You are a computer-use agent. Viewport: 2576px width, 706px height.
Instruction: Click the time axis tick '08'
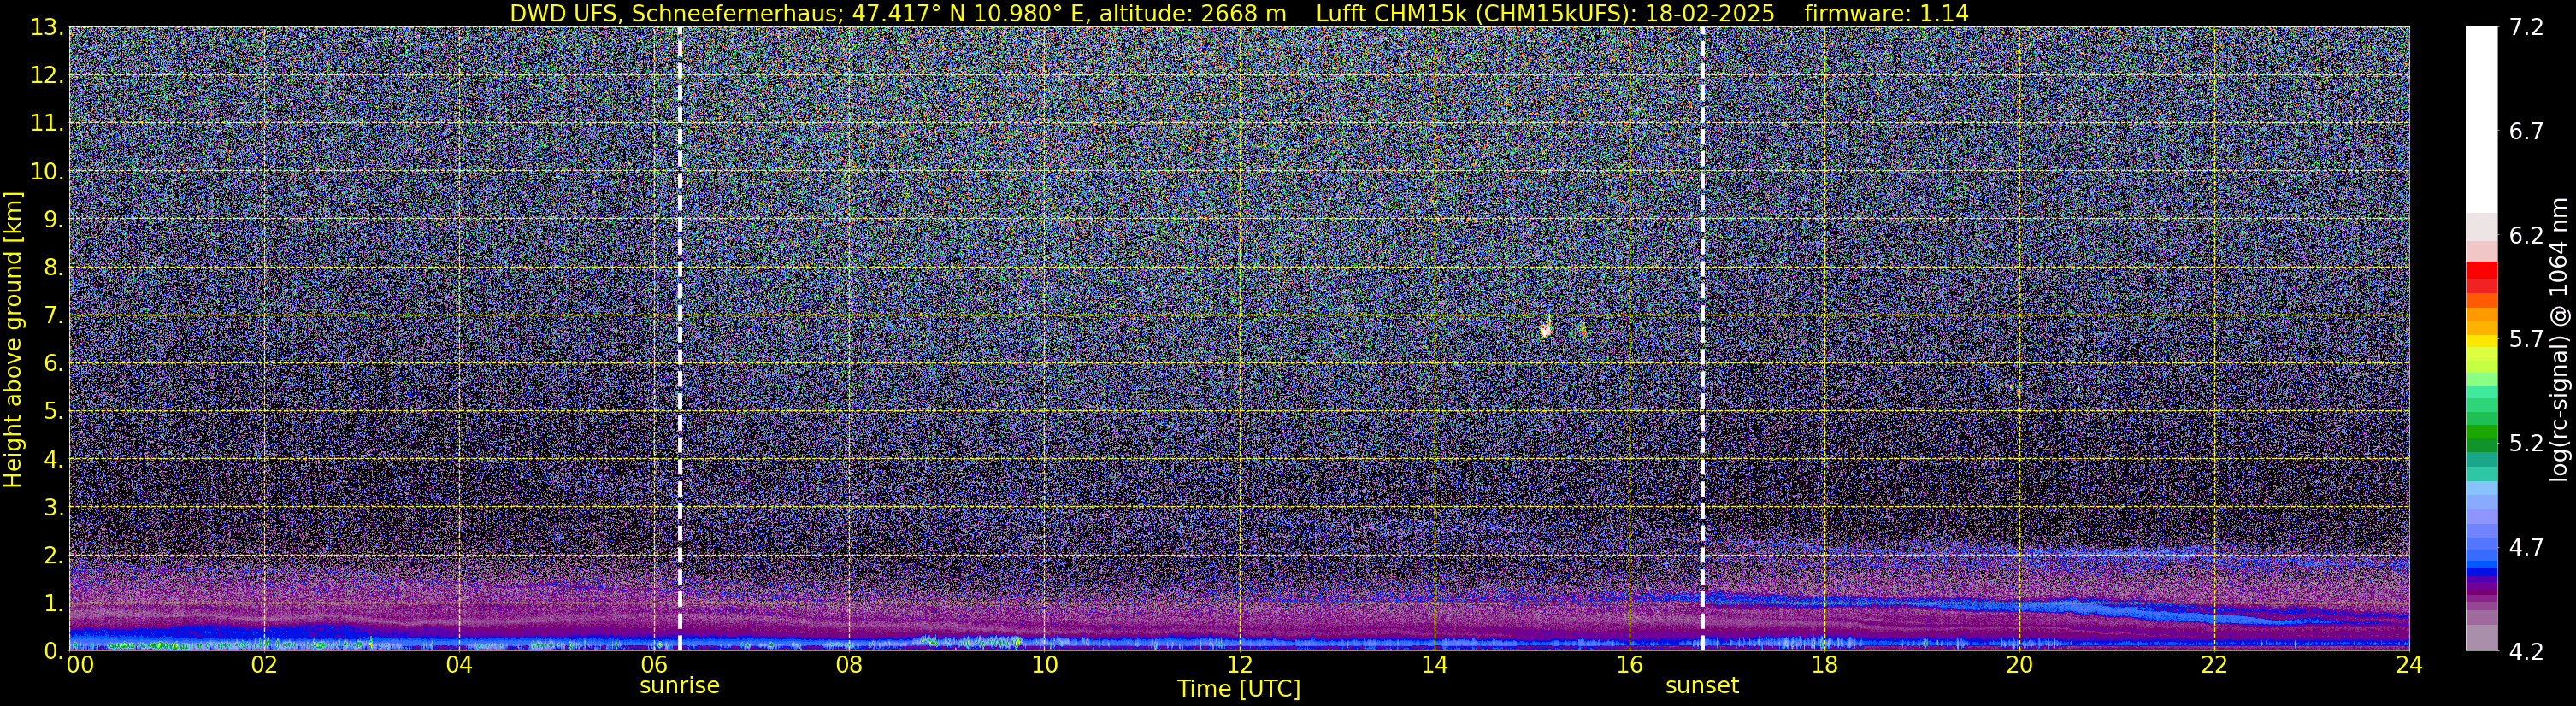click(849, 665)
